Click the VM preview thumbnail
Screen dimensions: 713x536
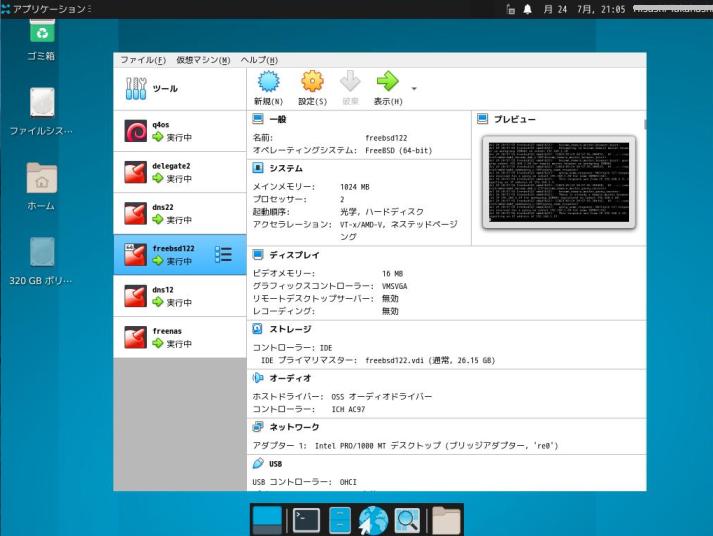559,182
